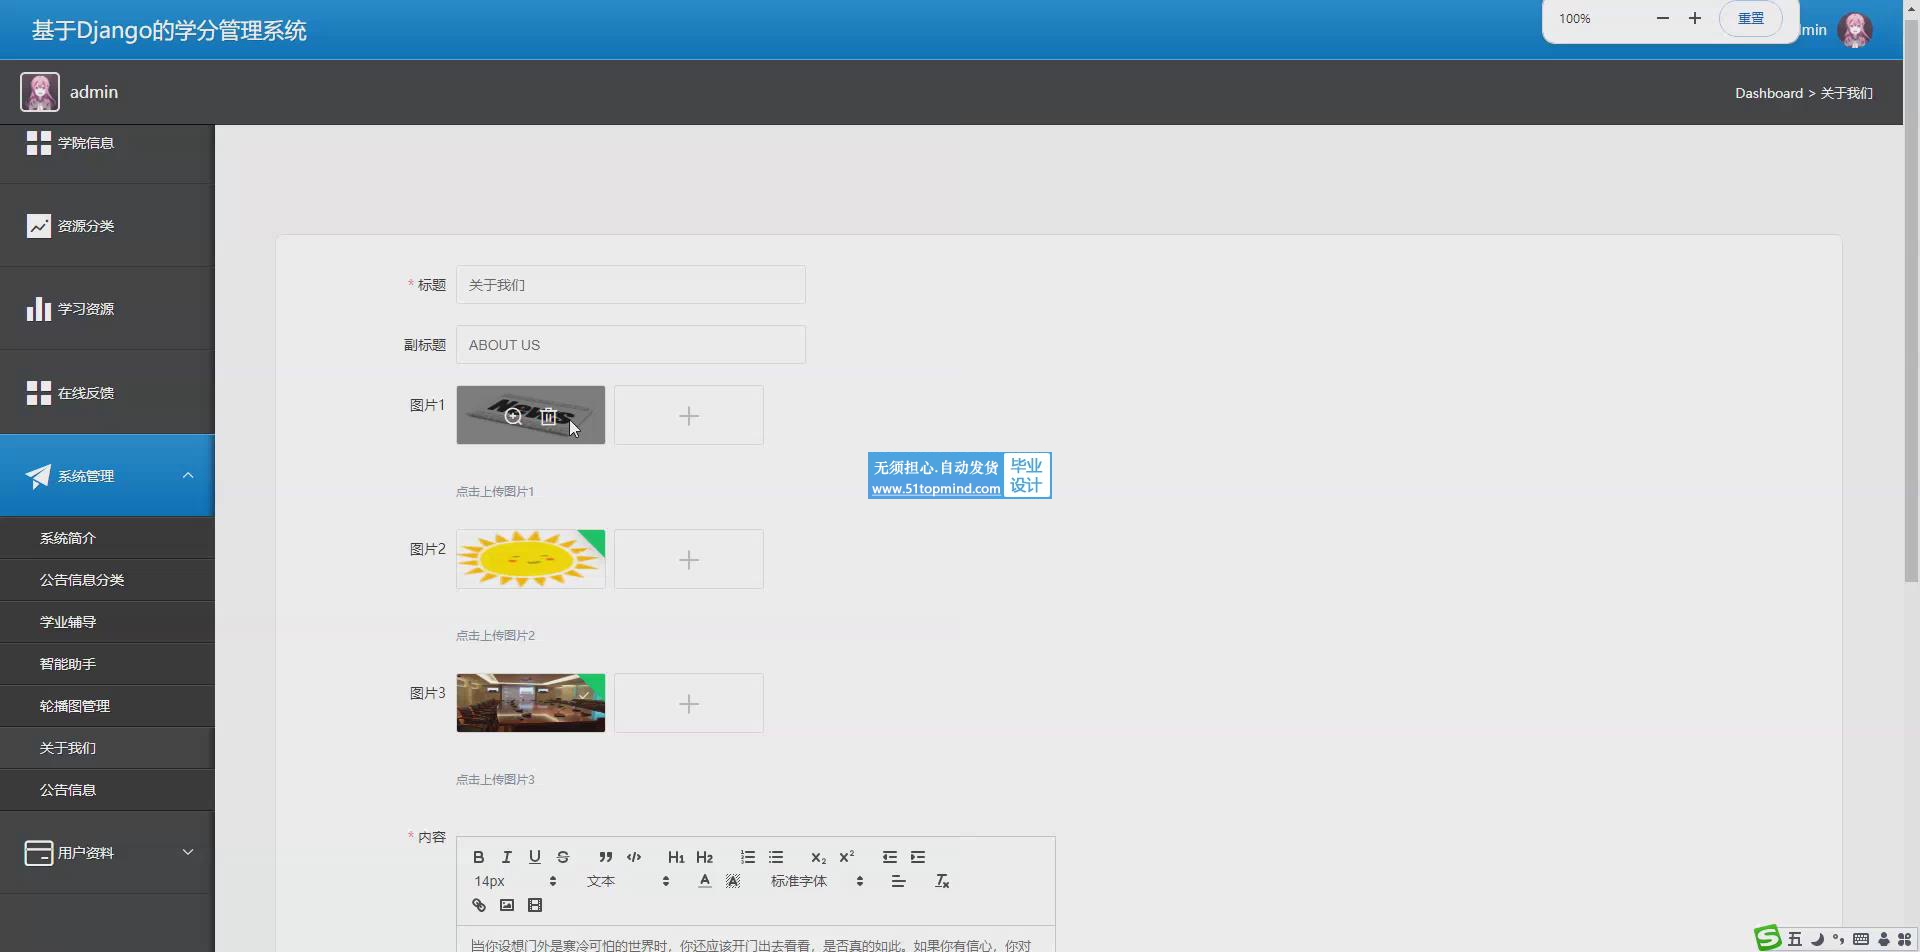The image size is (1920, 952).
Task: Delete 图片1 with the trash icon
Action: 548,416
